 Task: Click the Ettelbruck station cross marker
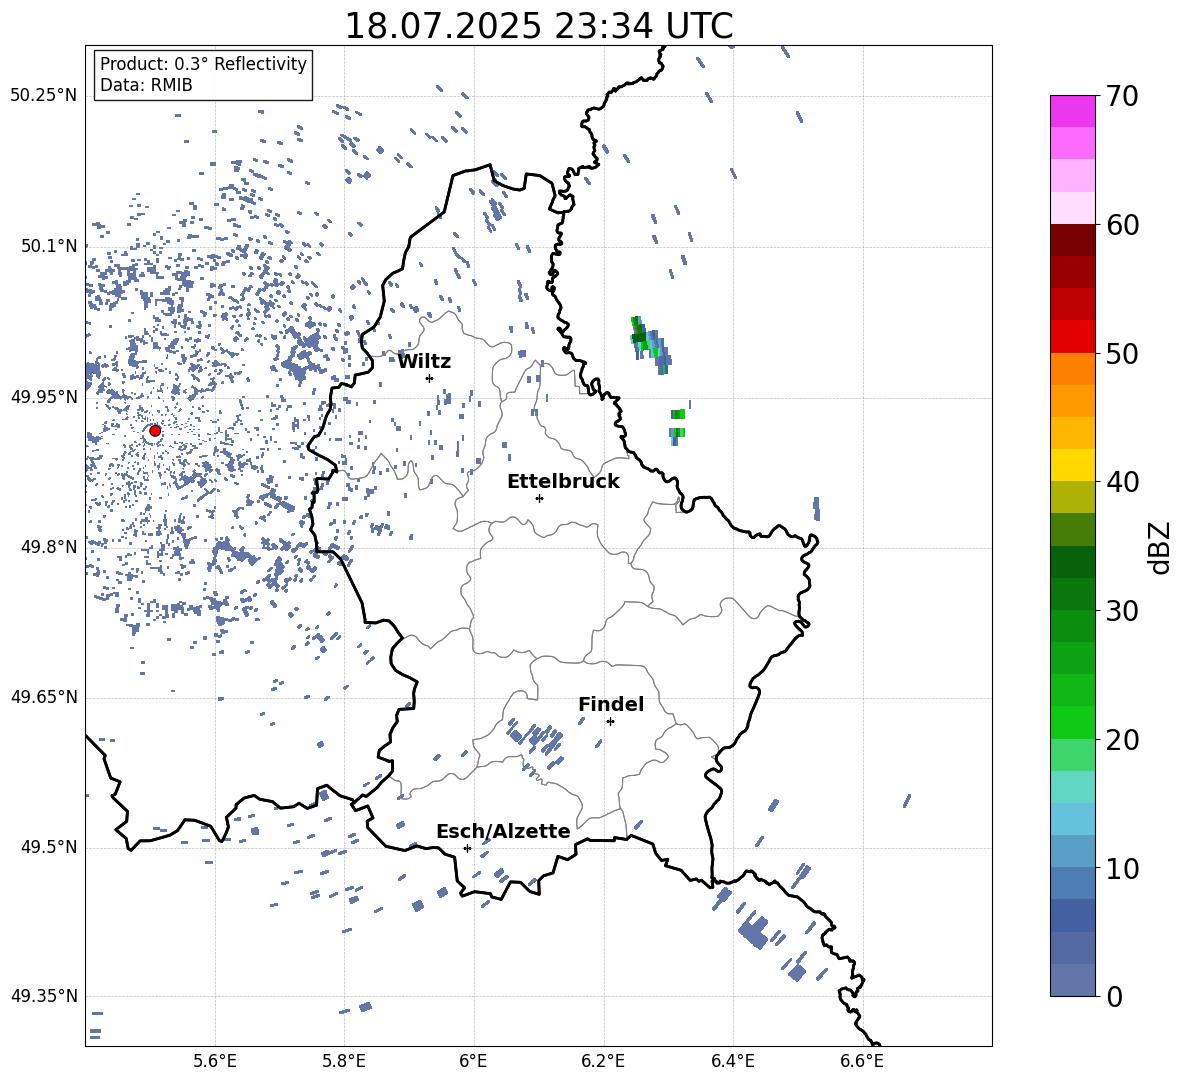[539, 498]
